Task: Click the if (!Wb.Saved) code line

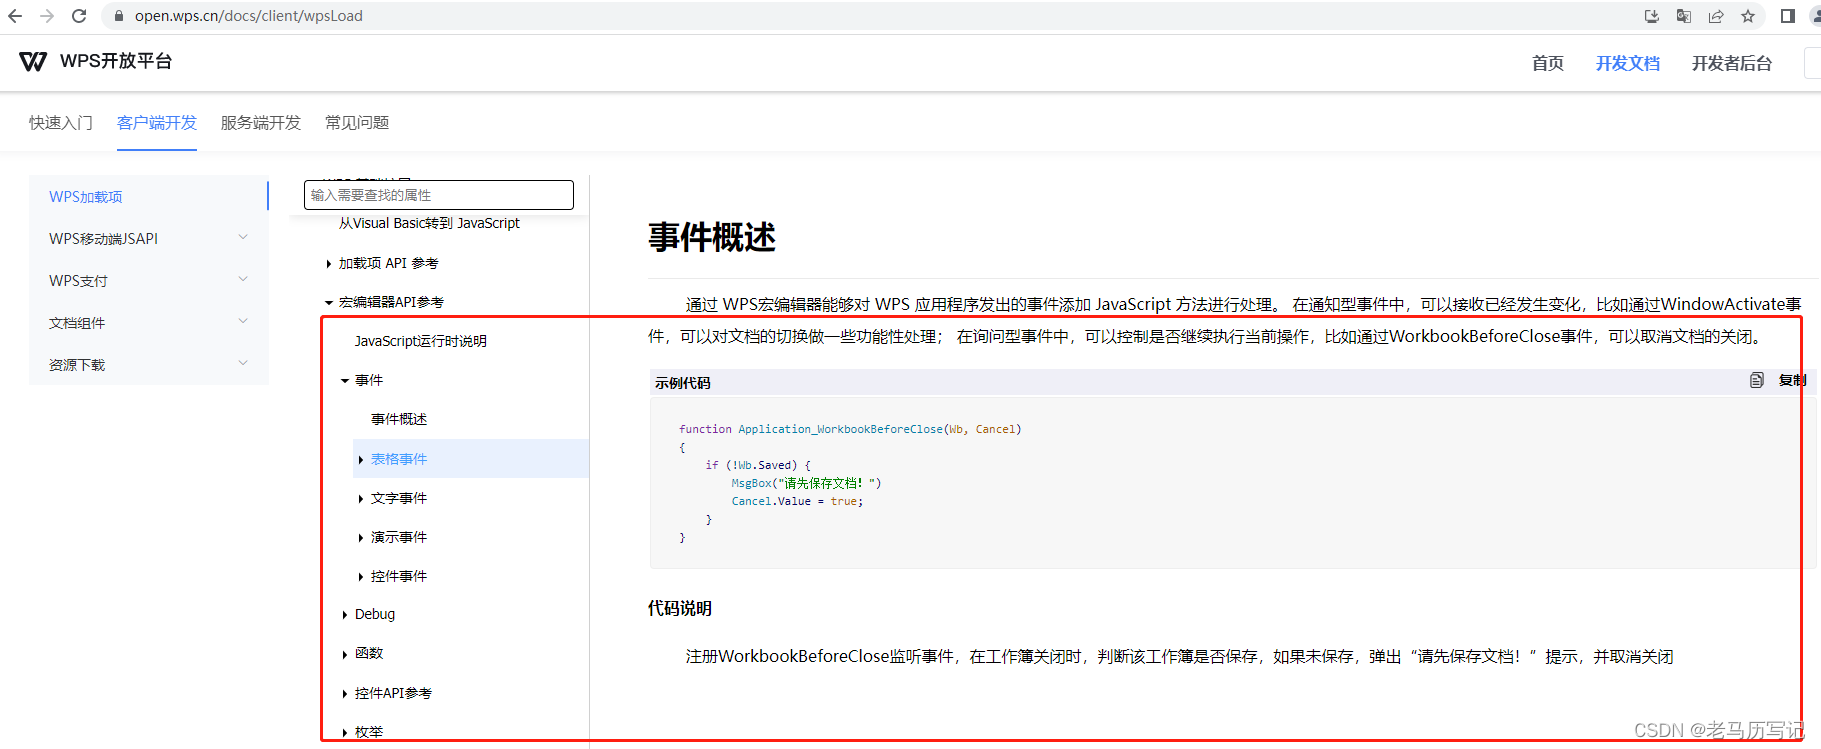Action: [758, 465]
